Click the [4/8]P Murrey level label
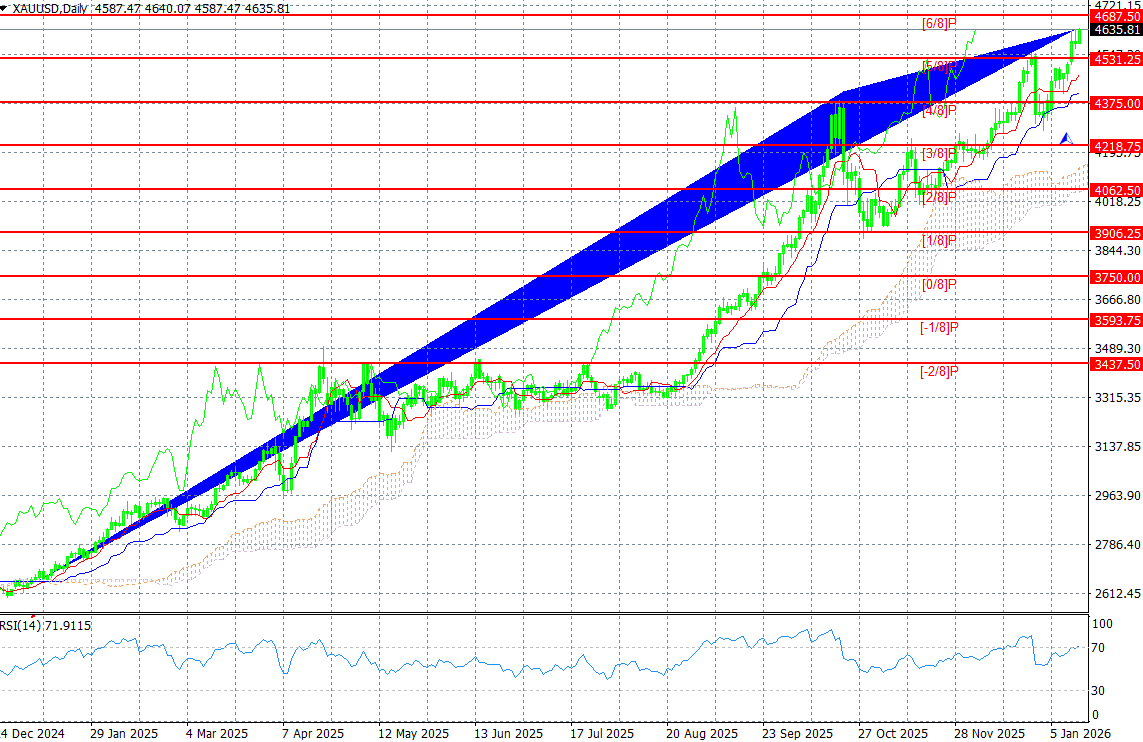The image size is (1143, 742). pos(940,110)
